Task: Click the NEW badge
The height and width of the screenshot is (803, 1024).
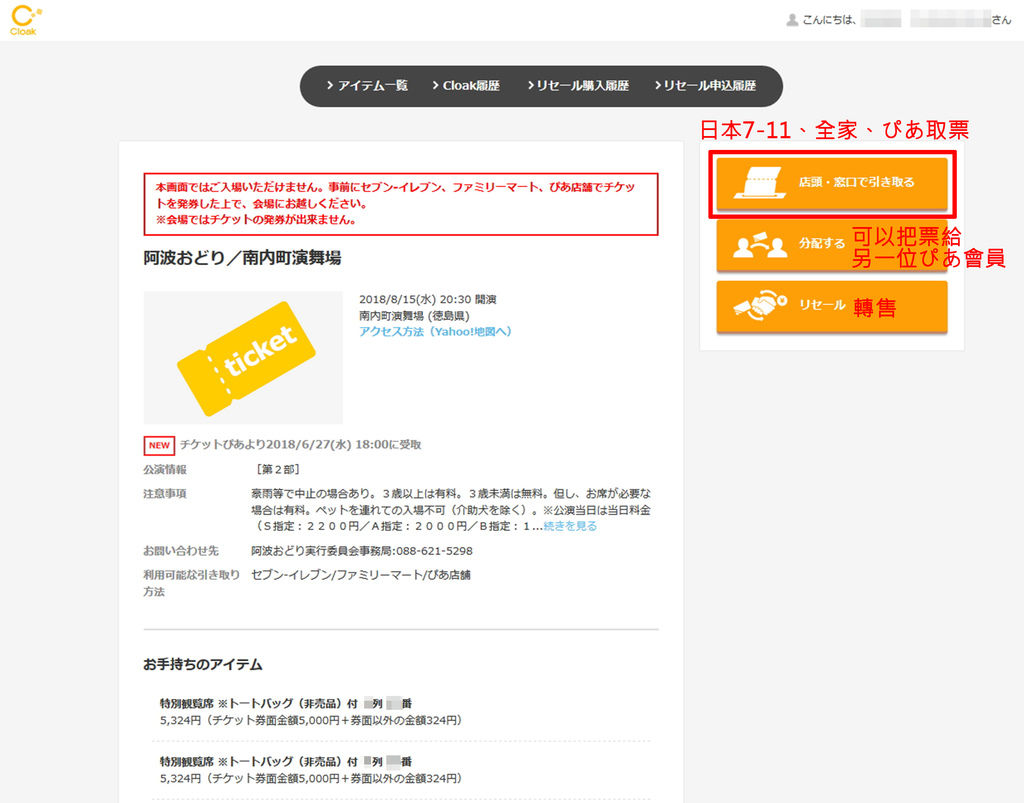Action: pos(159,445)
